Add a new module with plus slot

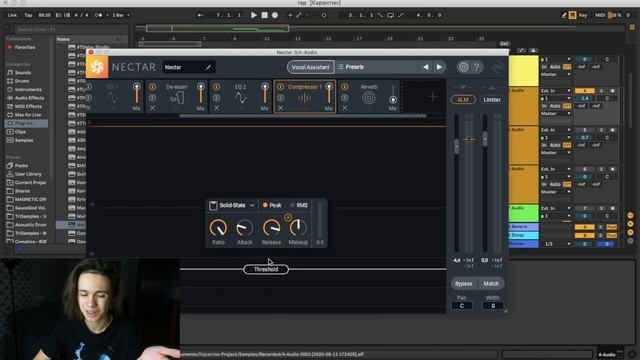coord(432,97)
